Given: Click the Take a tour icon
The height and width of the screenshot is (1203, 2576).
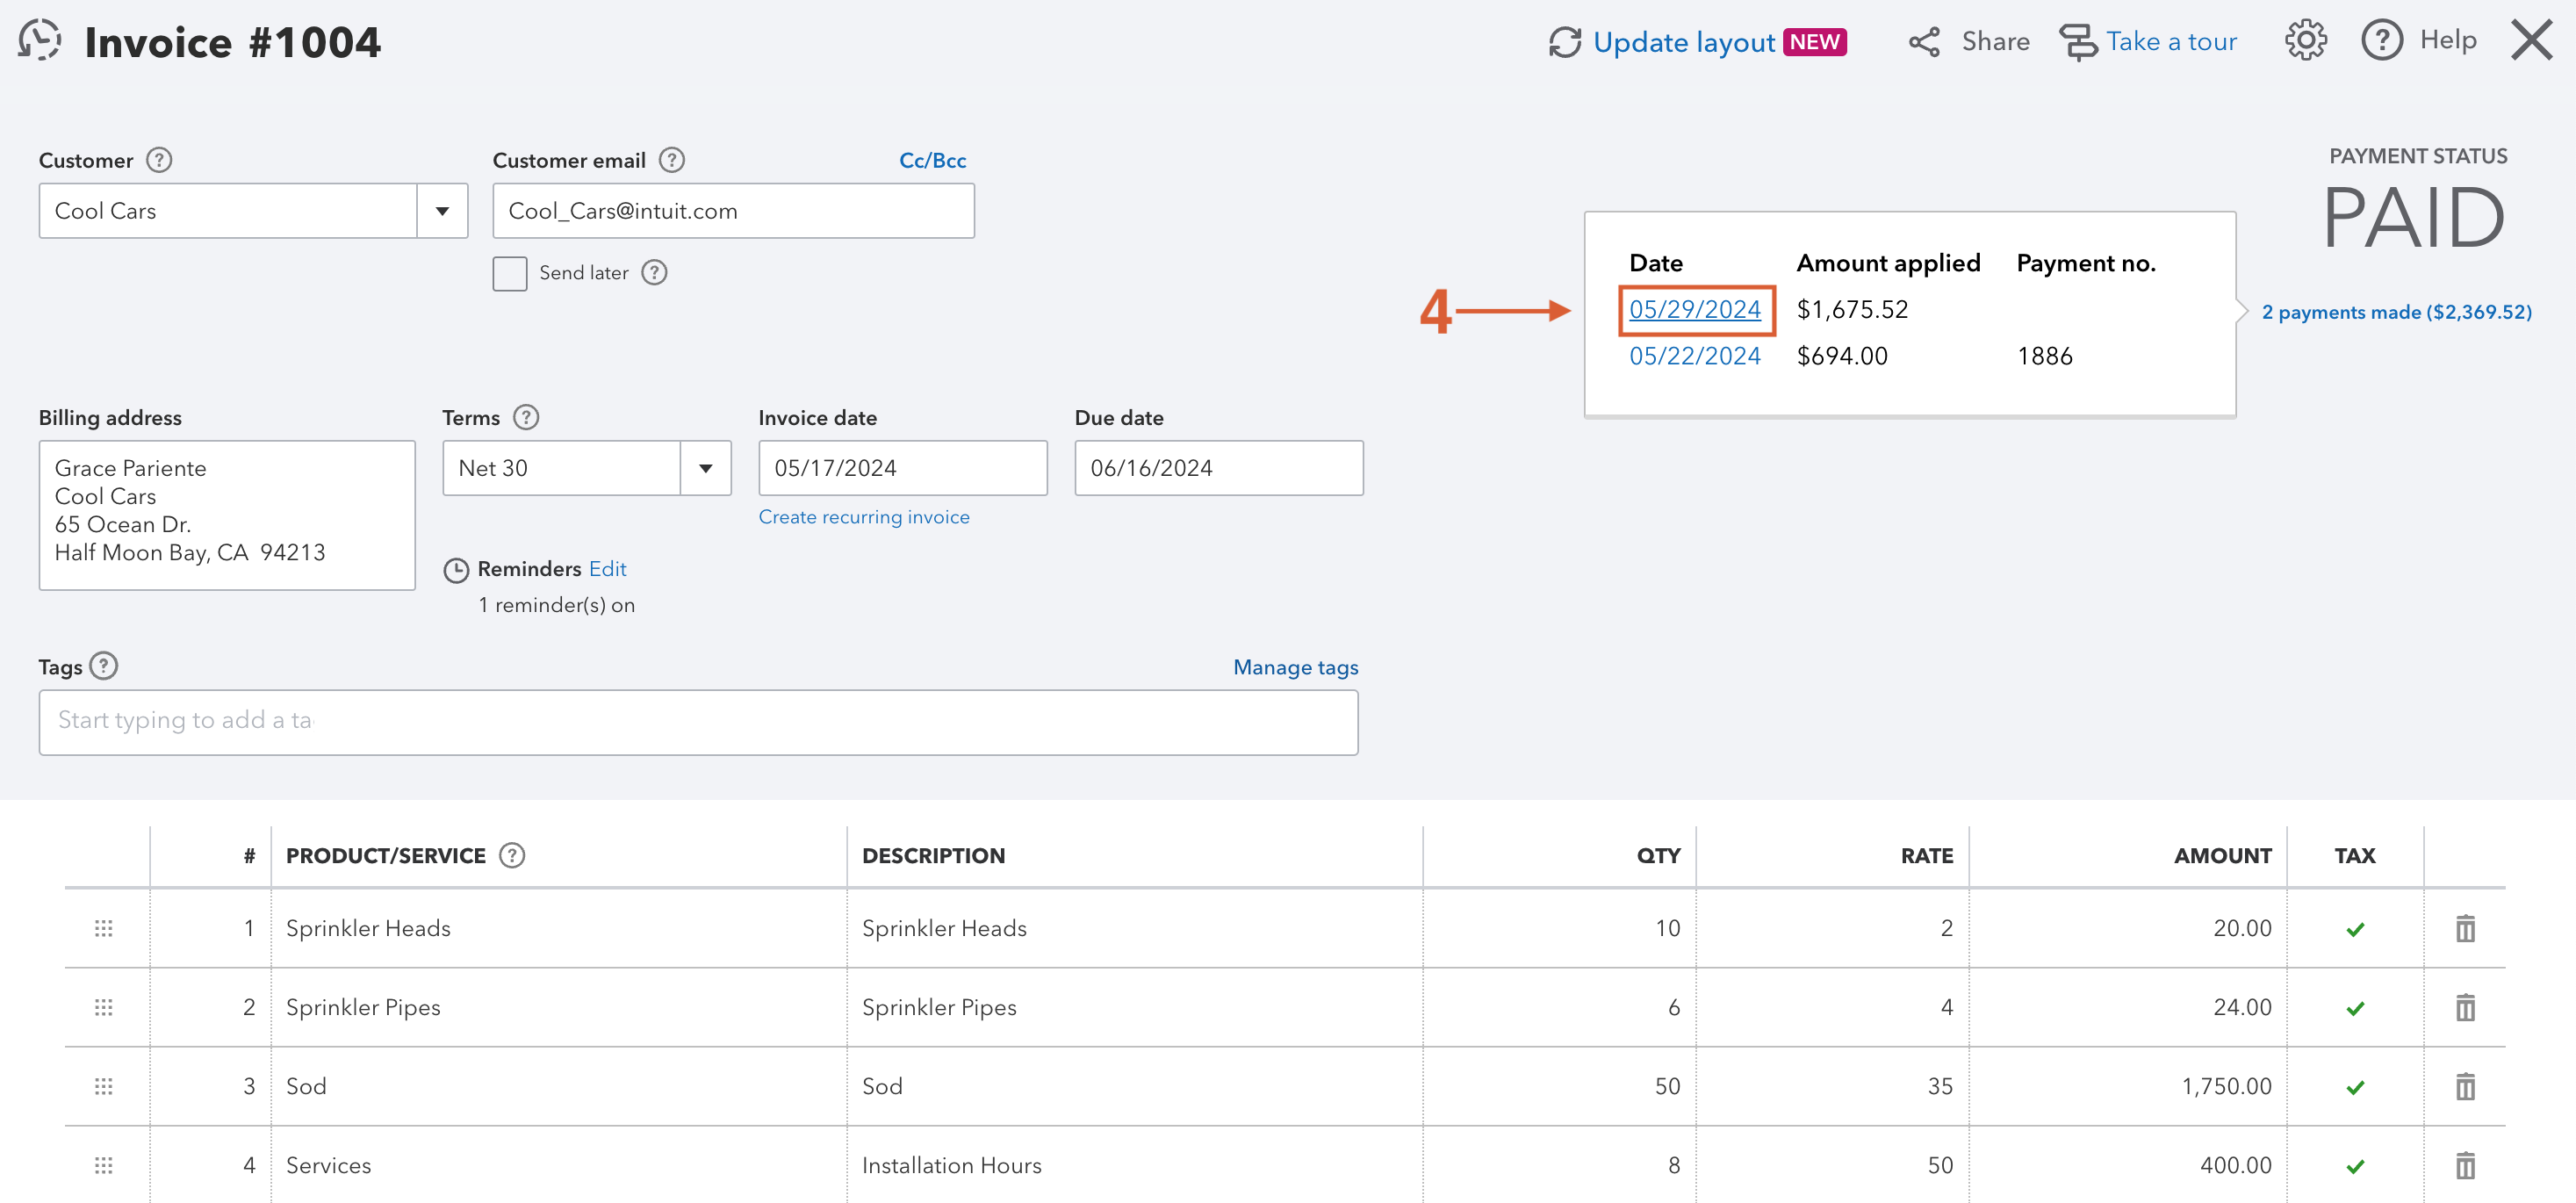Looking at the screenshot, I should [x=2078, y=42].
